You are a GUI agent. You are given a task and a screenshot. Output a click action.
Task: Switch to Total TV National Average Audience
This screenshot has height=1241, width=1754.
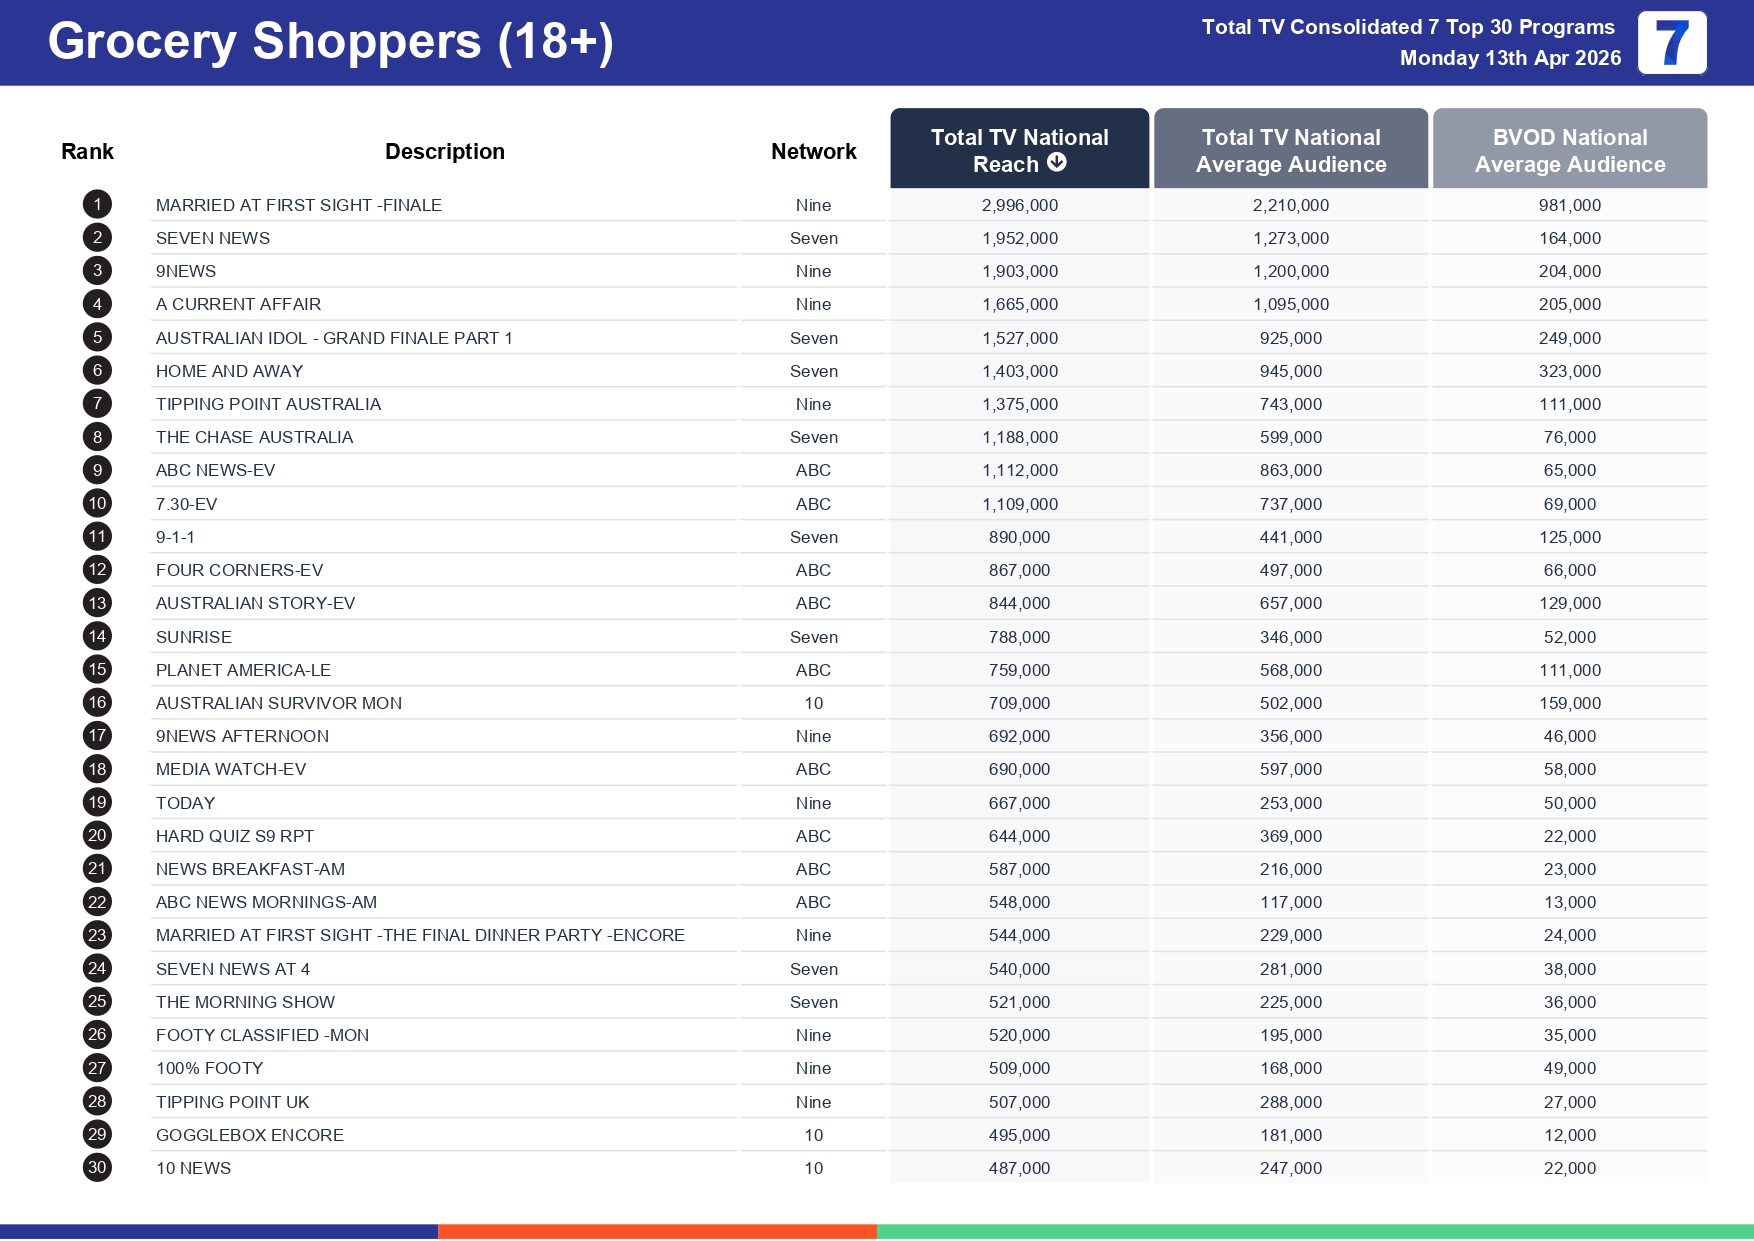coord(1290,150)
